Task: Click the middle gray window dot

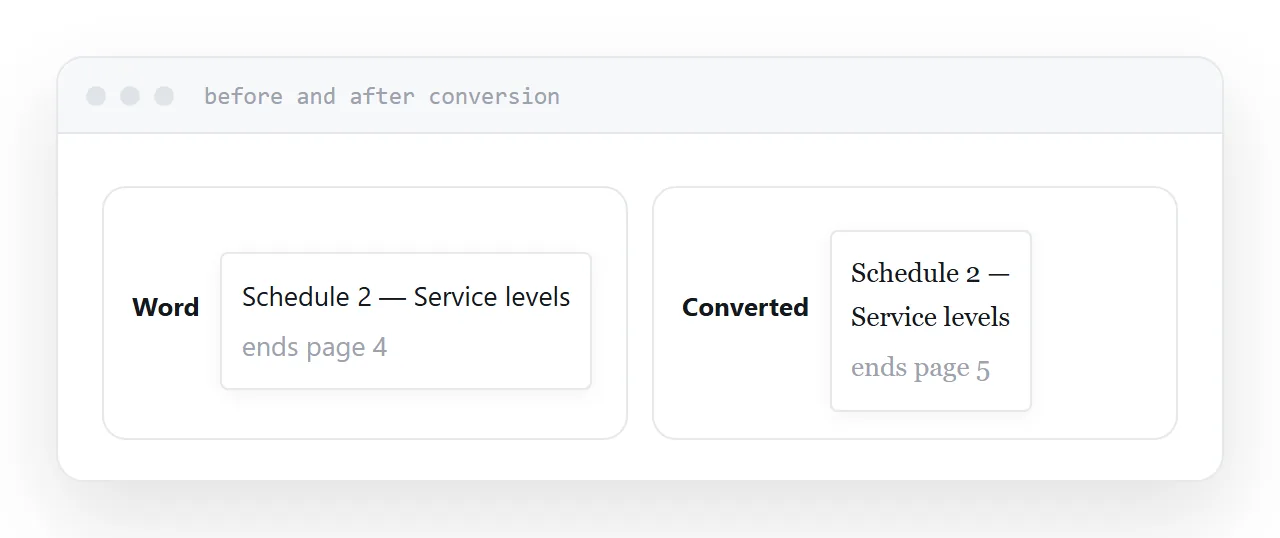Action: 130,96
